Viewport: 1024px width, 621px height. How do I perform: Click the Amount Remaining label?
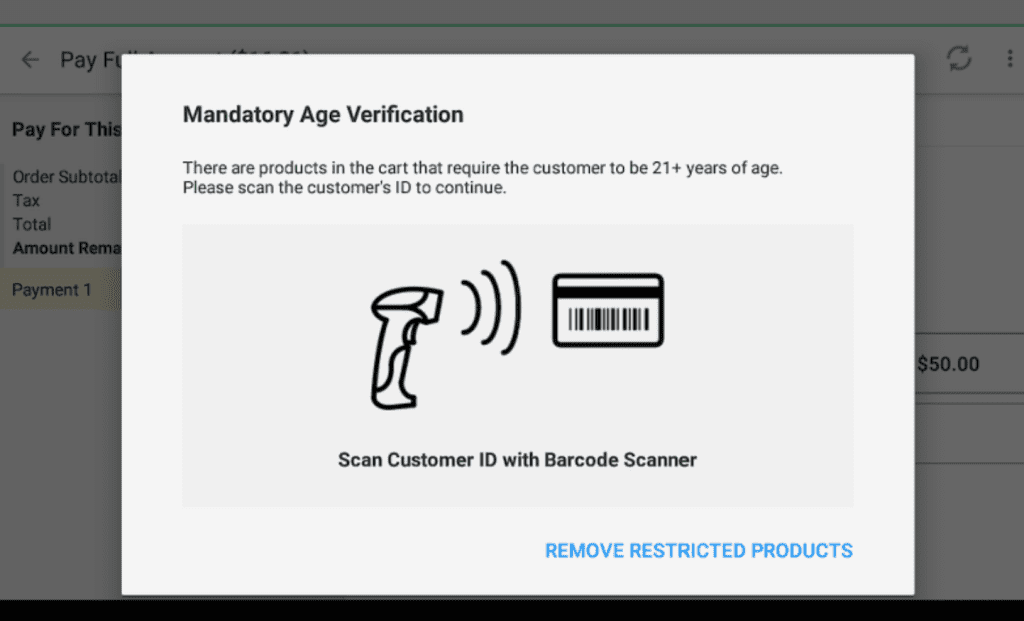67,248
